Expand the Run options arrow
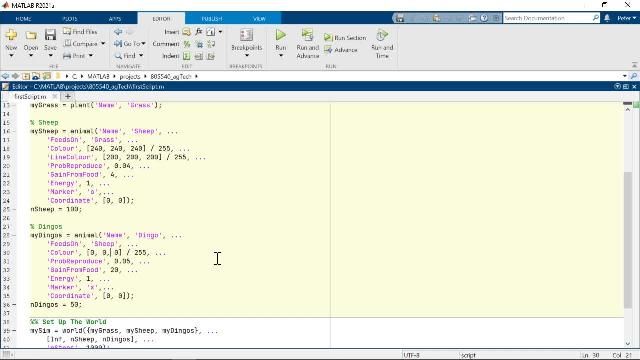The image size is (640, 360). coord(281,56)
